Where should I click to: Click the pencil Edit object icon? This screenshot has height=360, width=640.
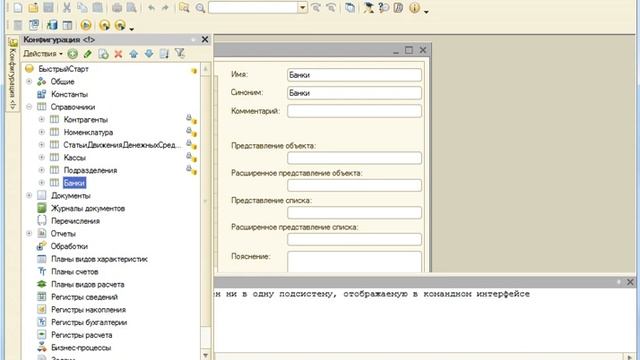click(87, 53)
